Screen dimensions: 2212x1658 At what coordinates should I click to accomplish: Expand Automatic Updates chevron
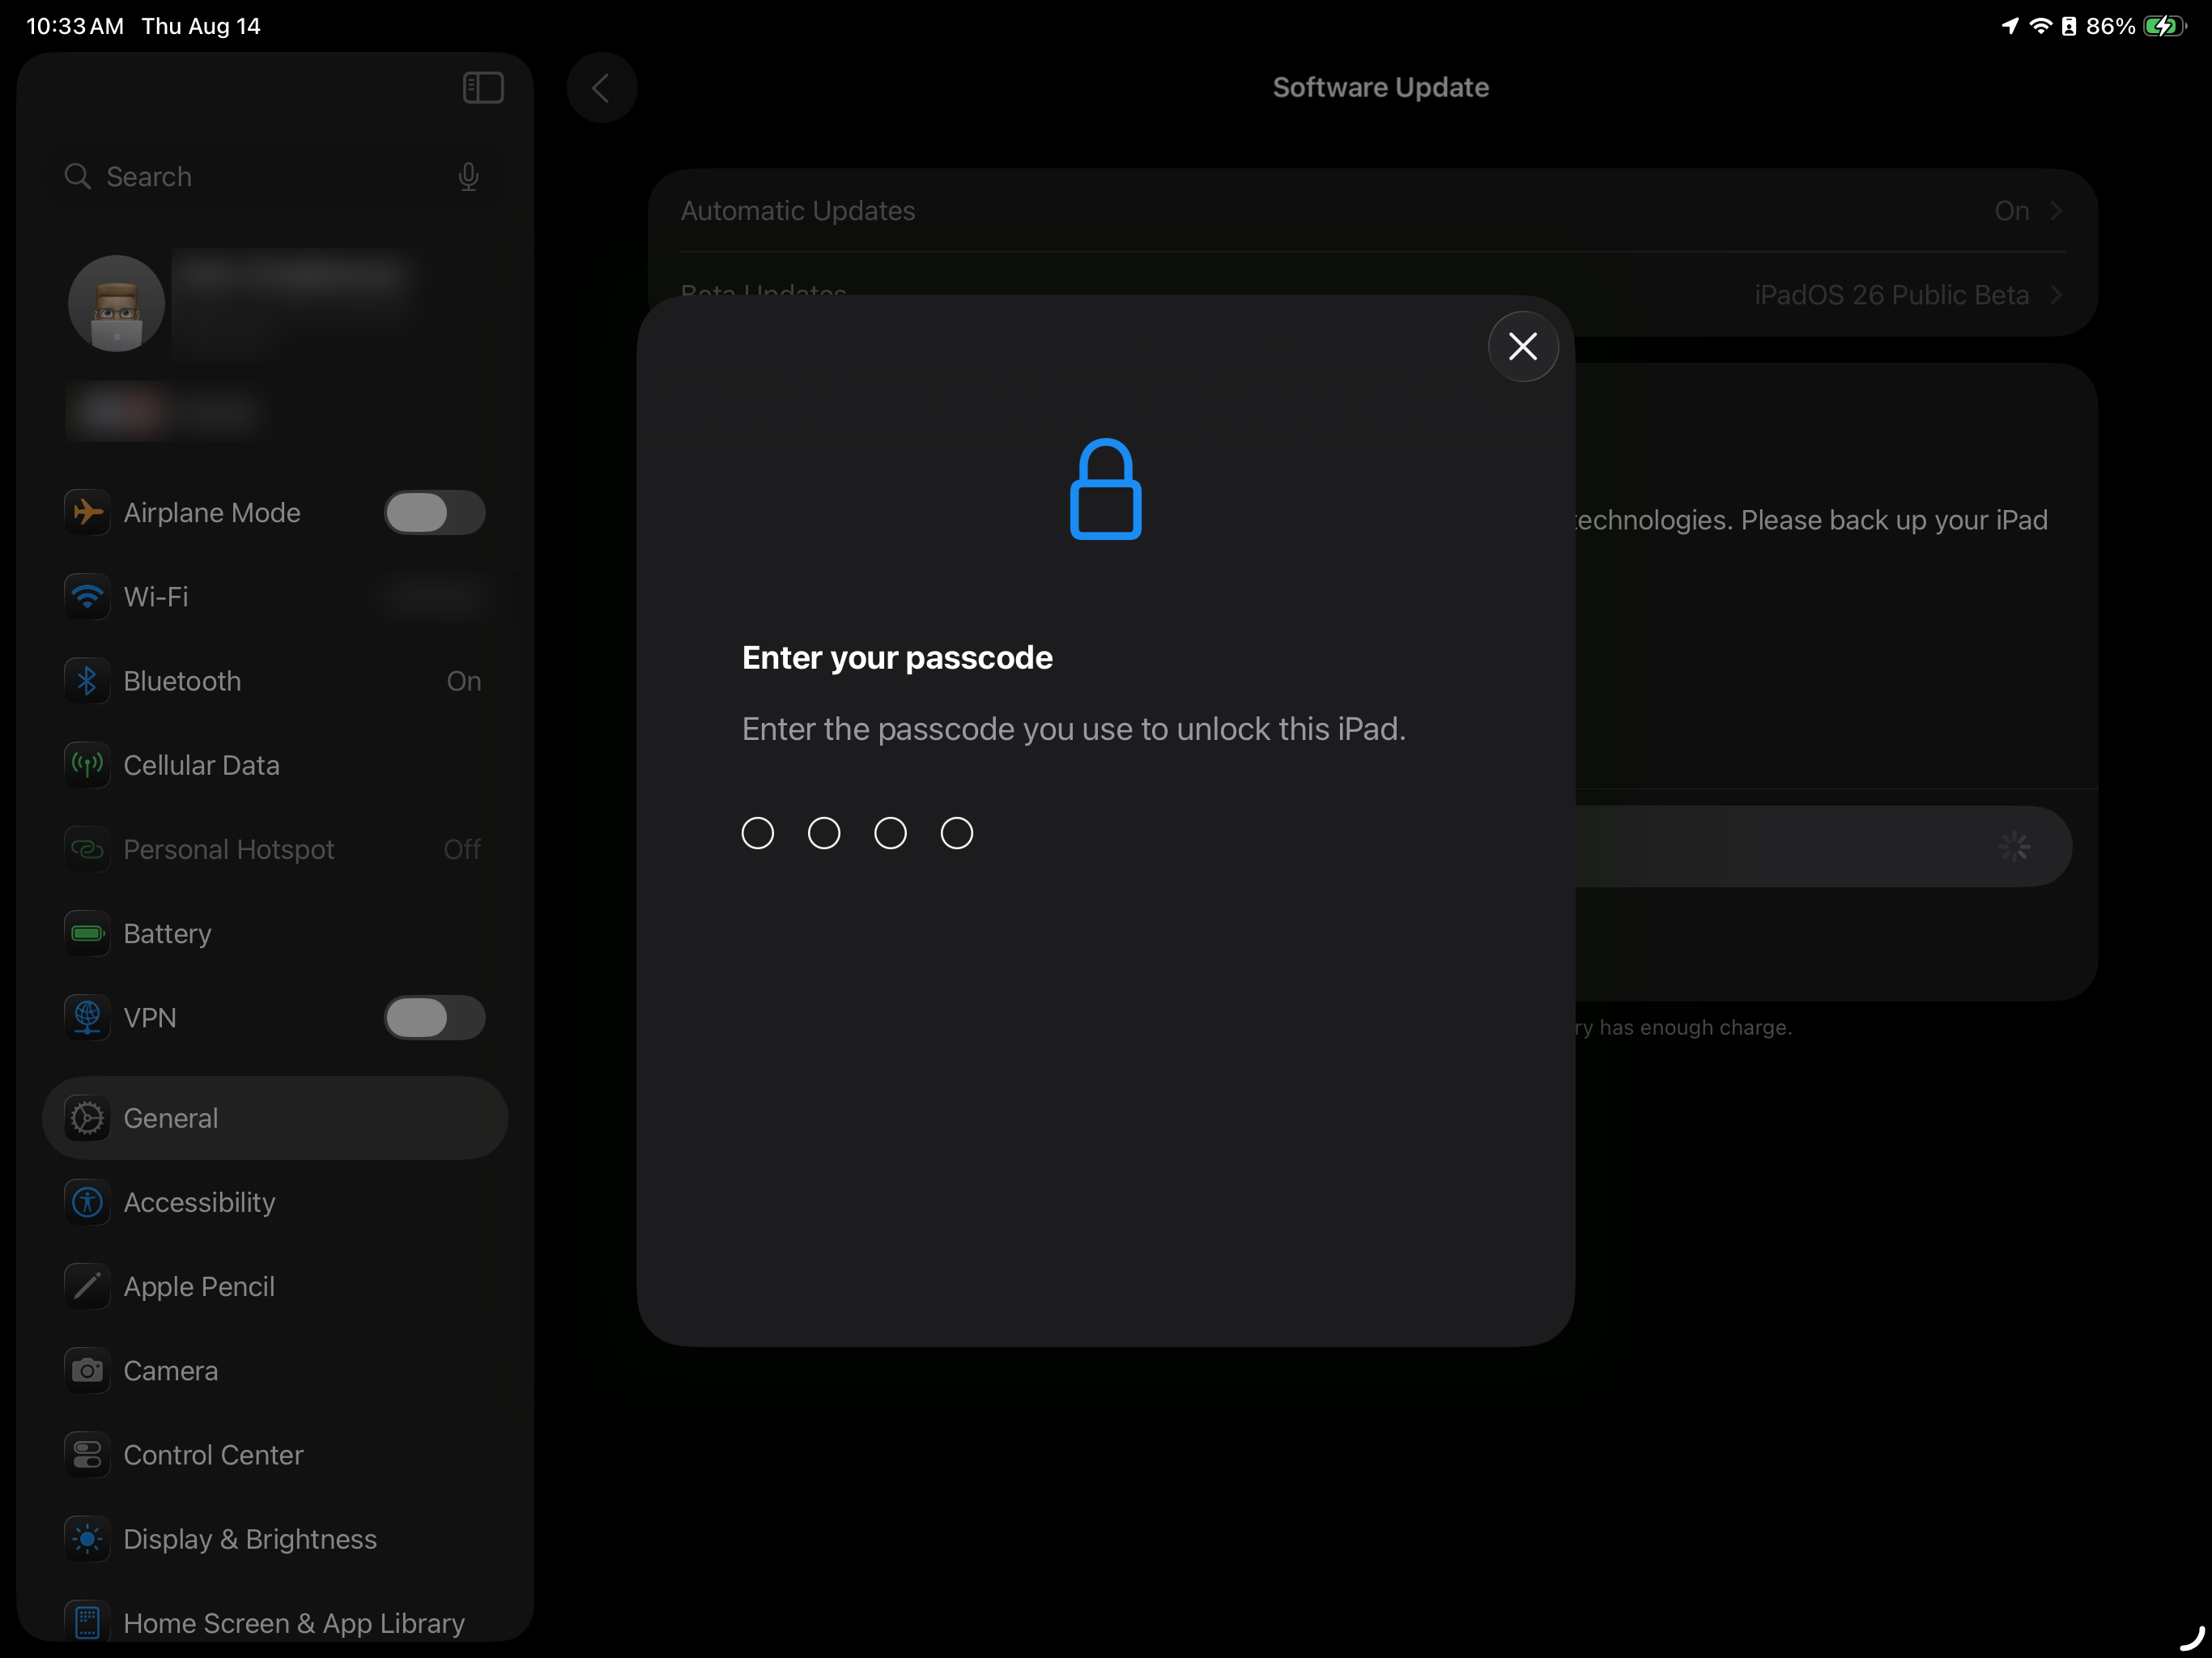[x=2056, y=211]
